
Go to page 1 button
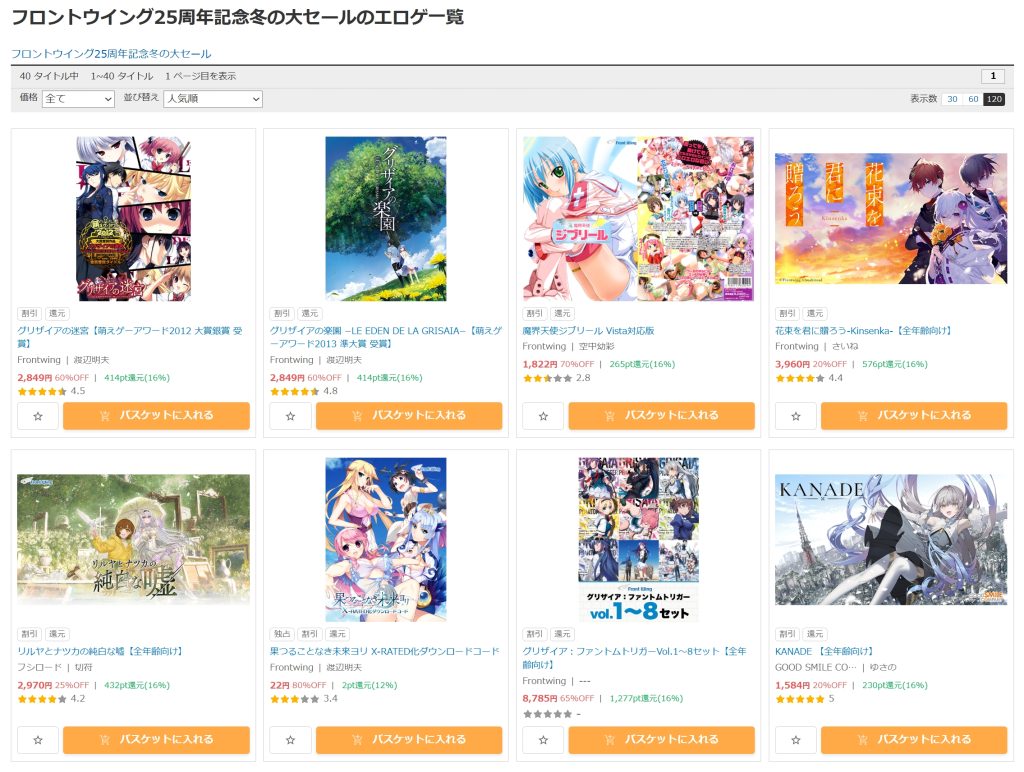point(993,76)
